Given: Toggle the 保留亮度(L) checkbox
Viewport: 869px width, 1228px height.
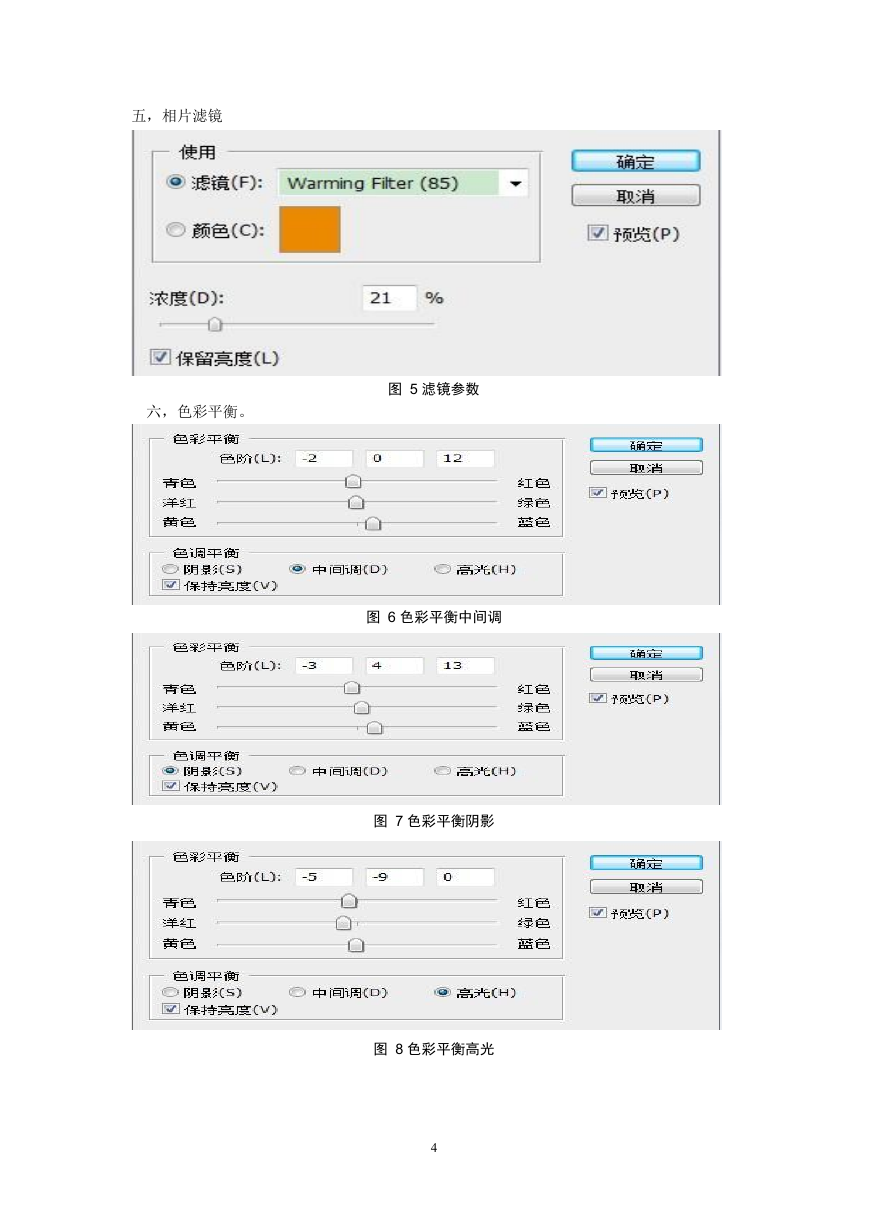Looking at the screenshot, I should tap(159, 357).
